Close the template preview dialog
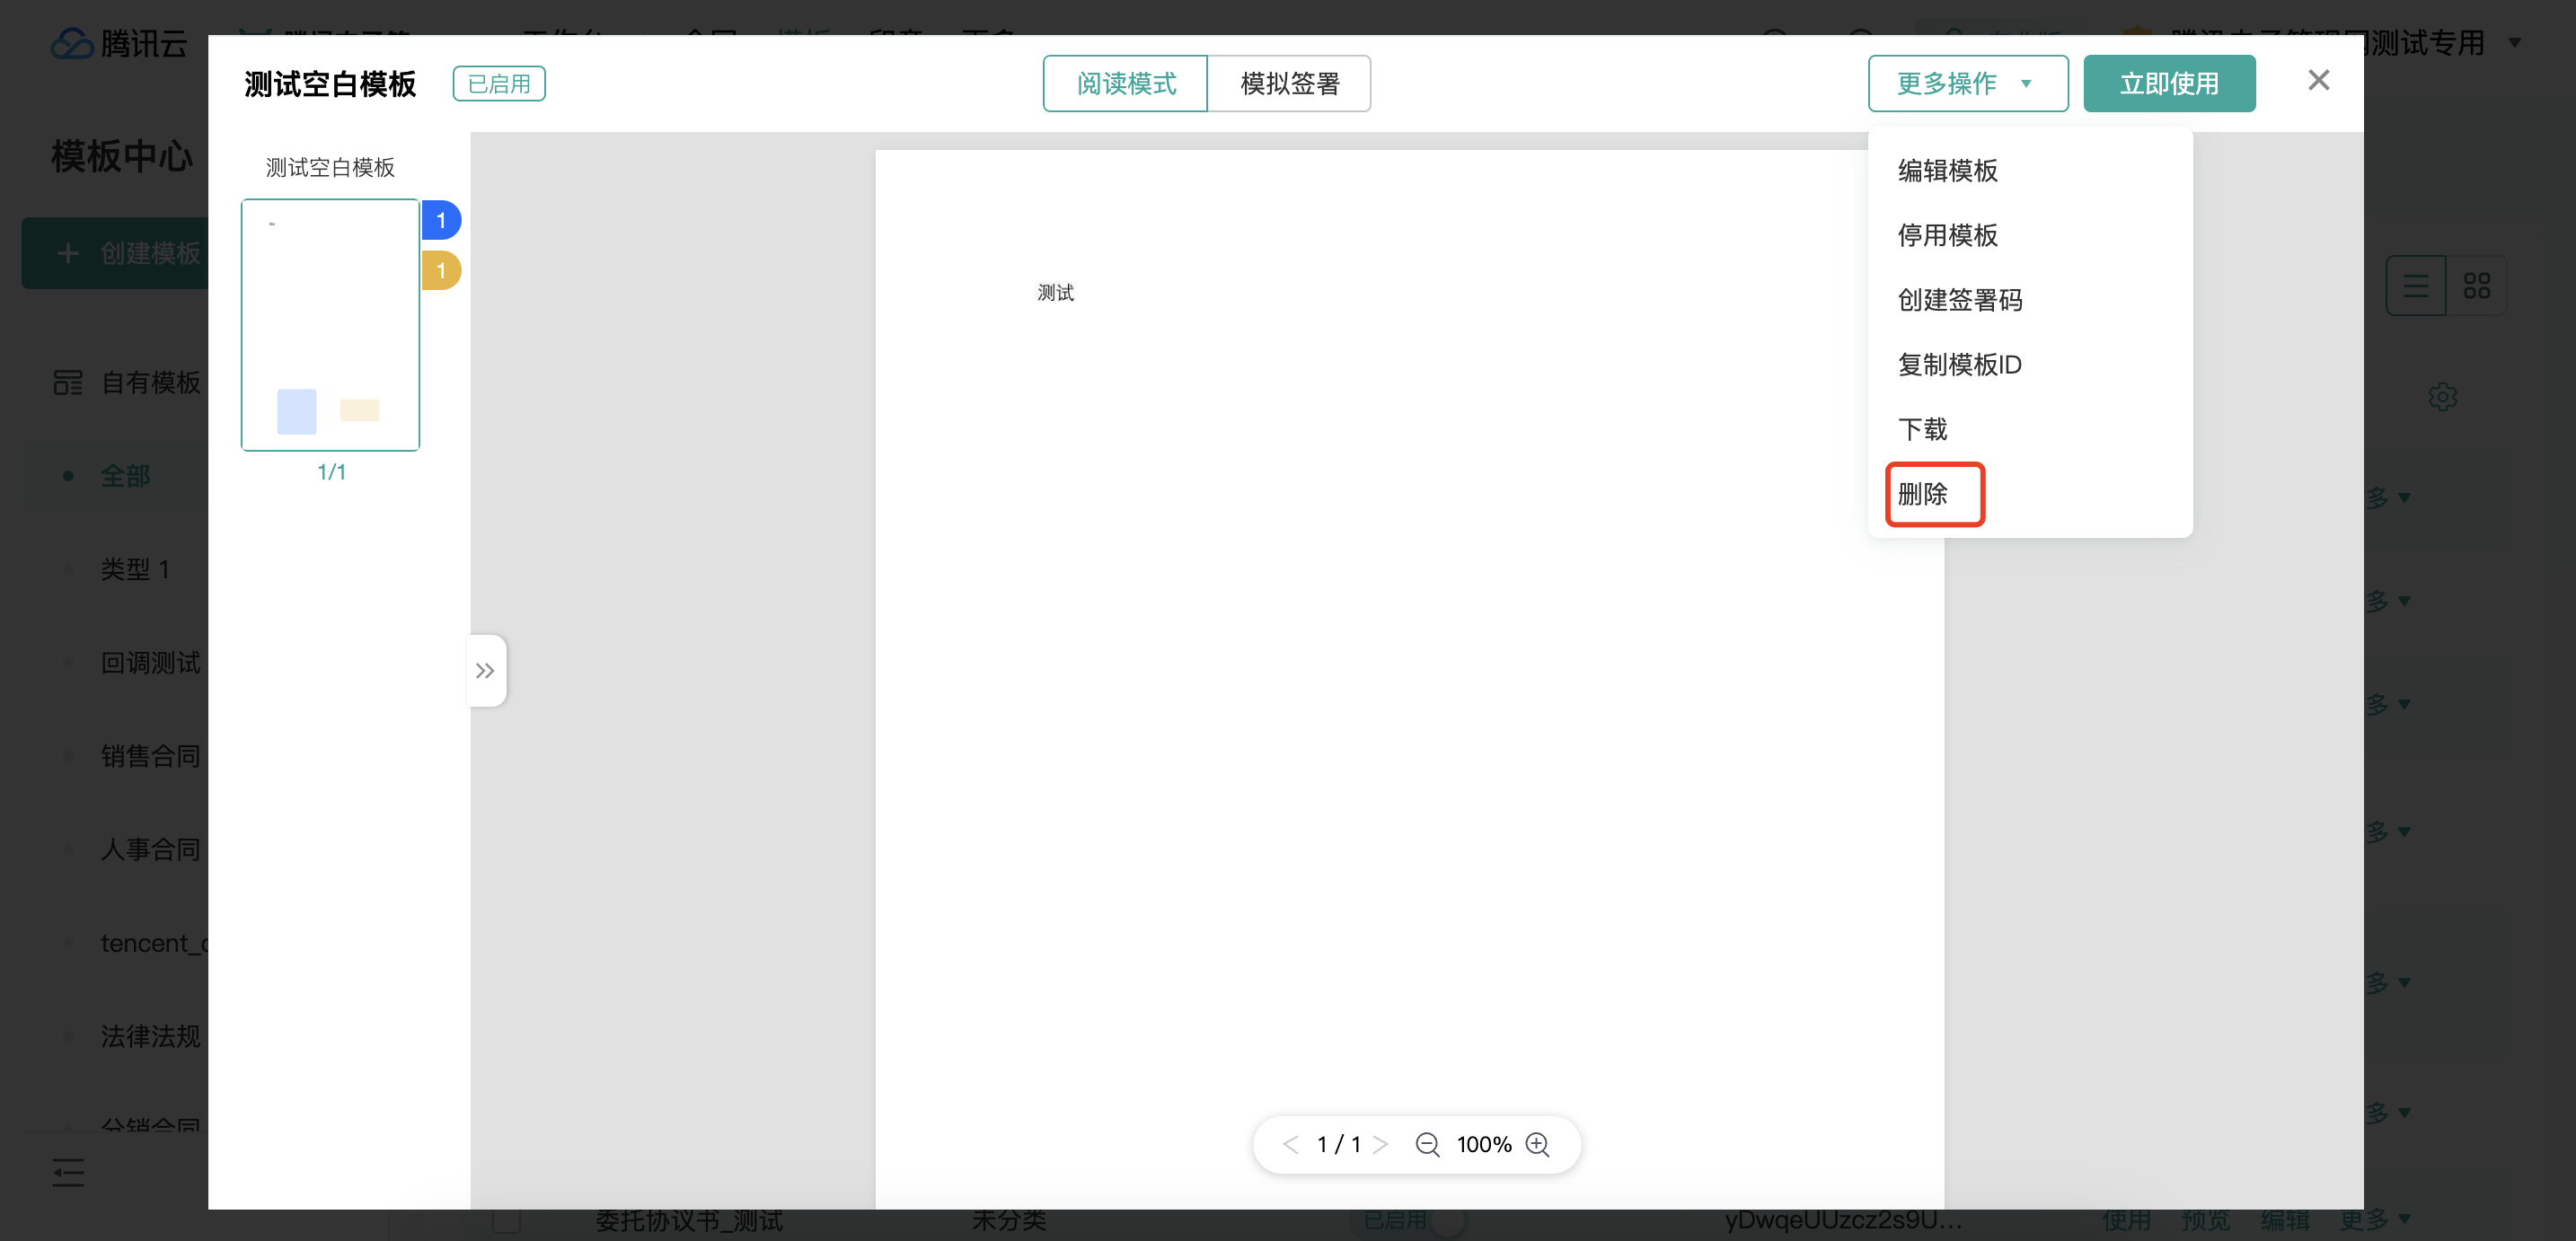This screenshot has height=1241, width=2576. pos(2318,80)
